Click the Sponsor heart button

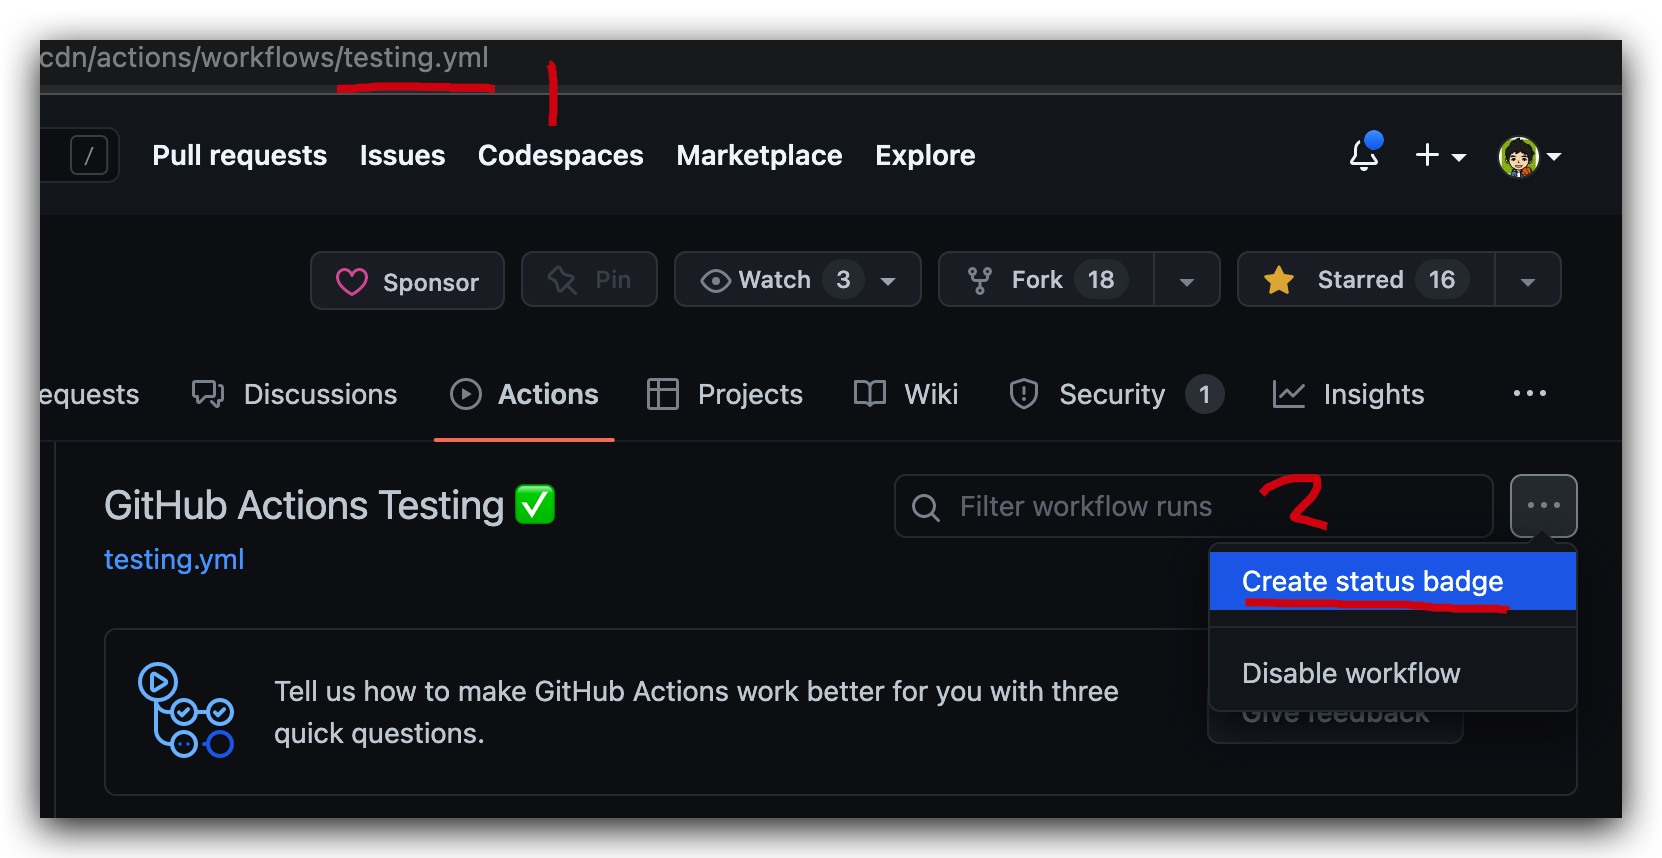pos(407,281)
